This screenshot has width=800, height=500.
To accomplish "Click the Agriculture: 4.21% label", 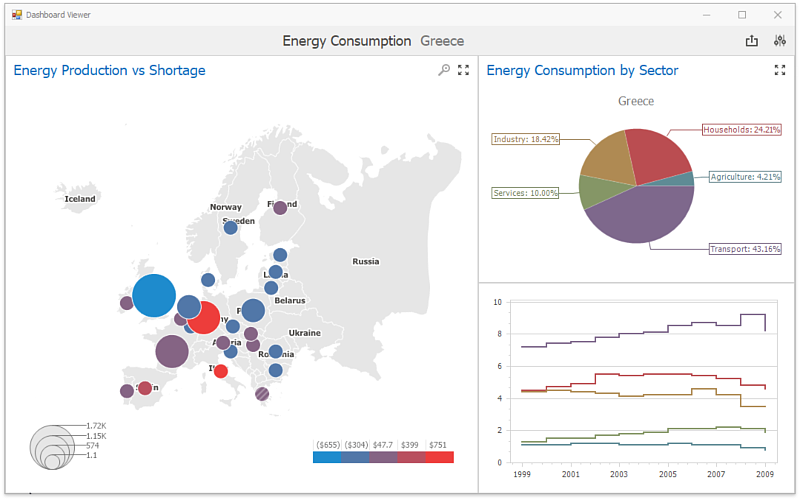I will coord(744,177).
